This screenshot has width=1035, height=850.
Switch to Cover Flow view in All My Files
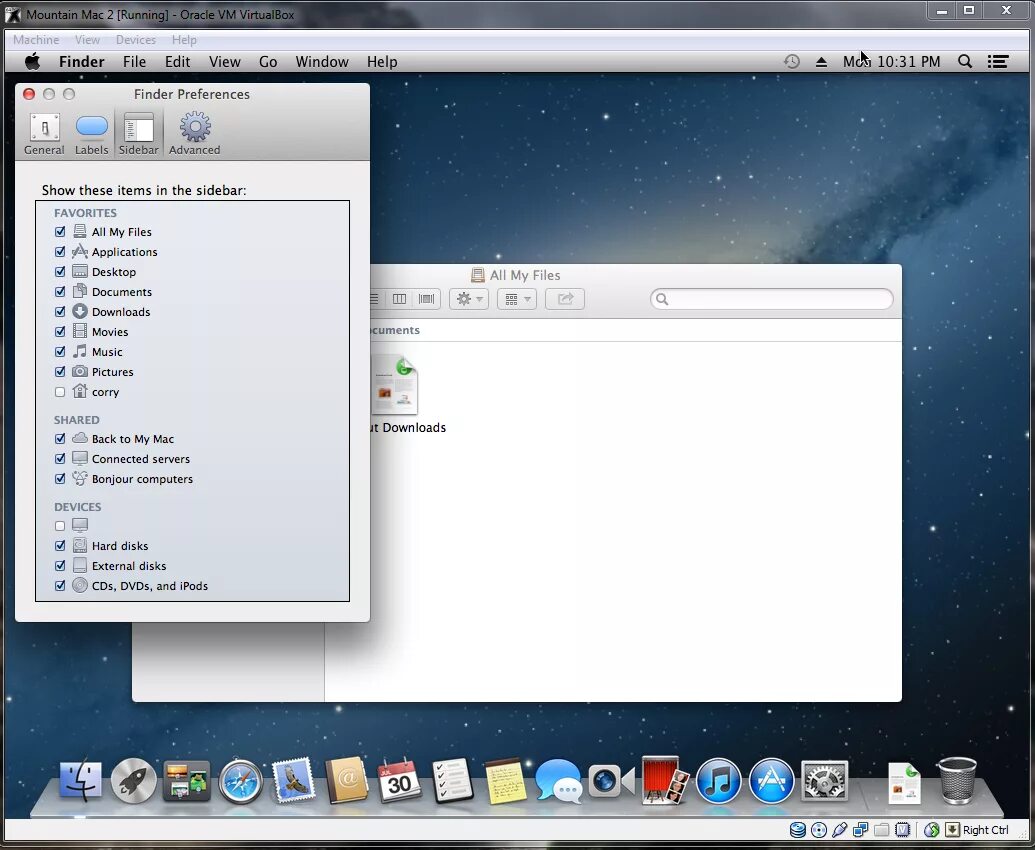(427, 299)
